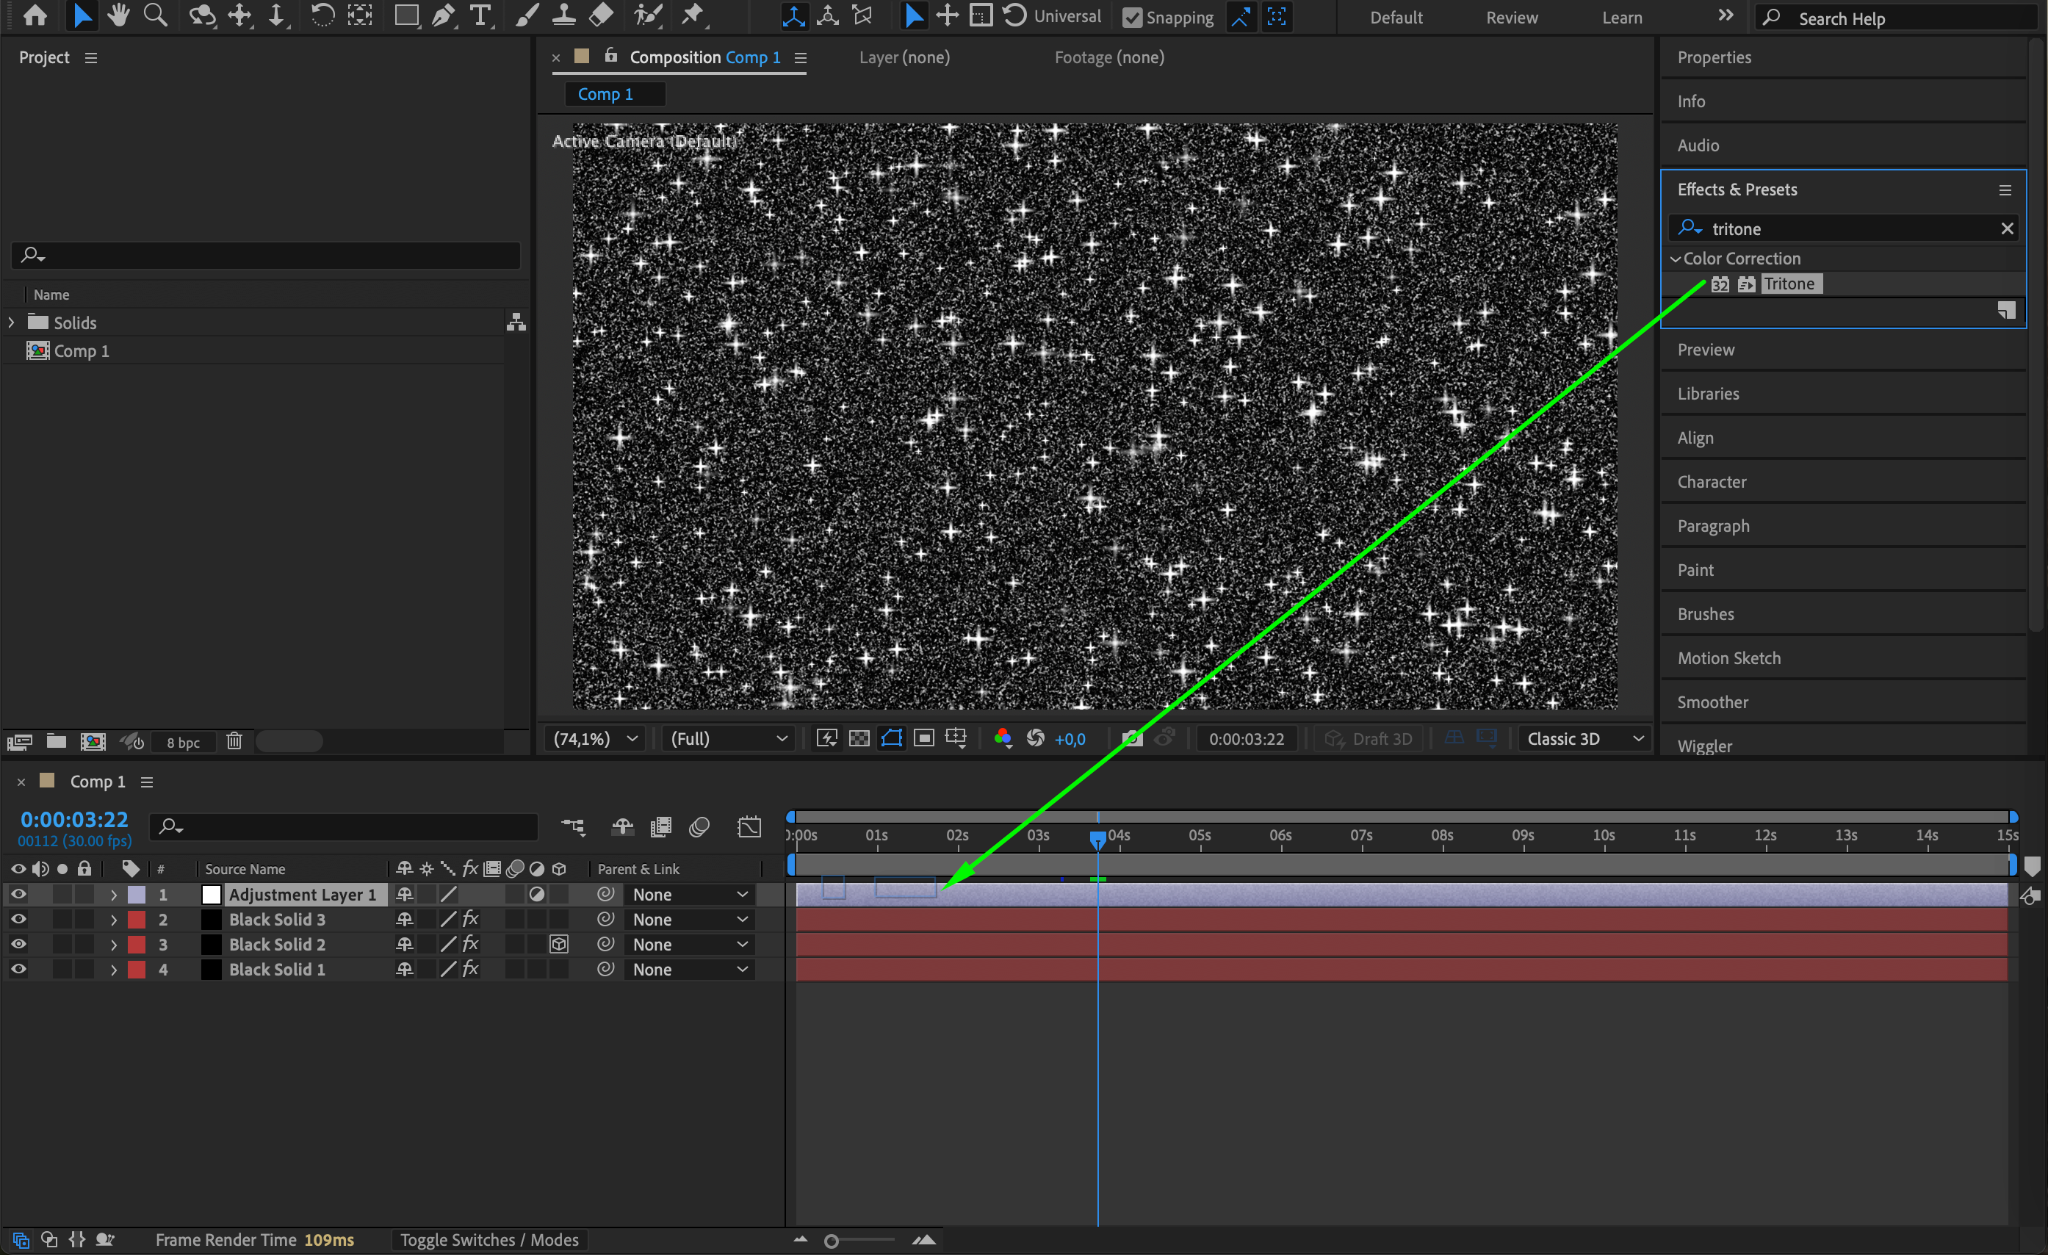Select the Zoom tool in toolbar

[155, 16]
